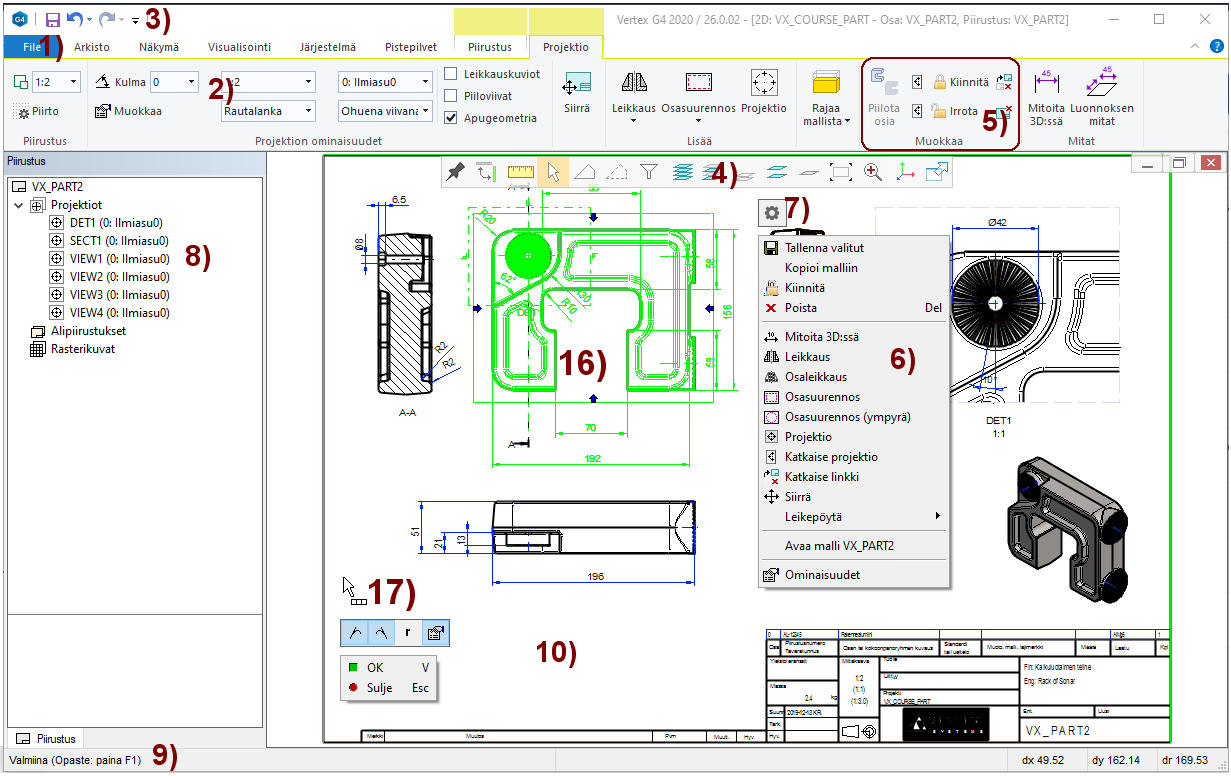Open Luonnoksen mitat sketch dimensions tool
The width and height of the screenshot is (1231, 776).
click(1100, 85)
